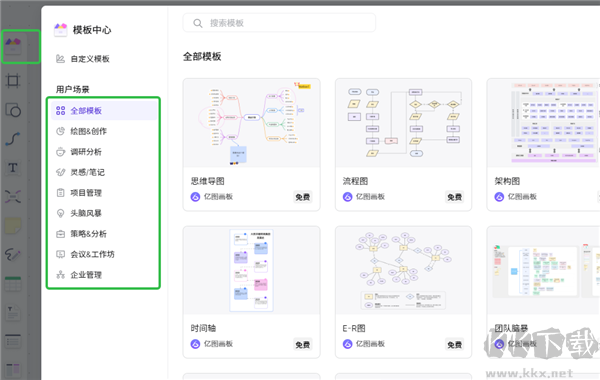Click the search magnifier icon

tap(198, 23)
